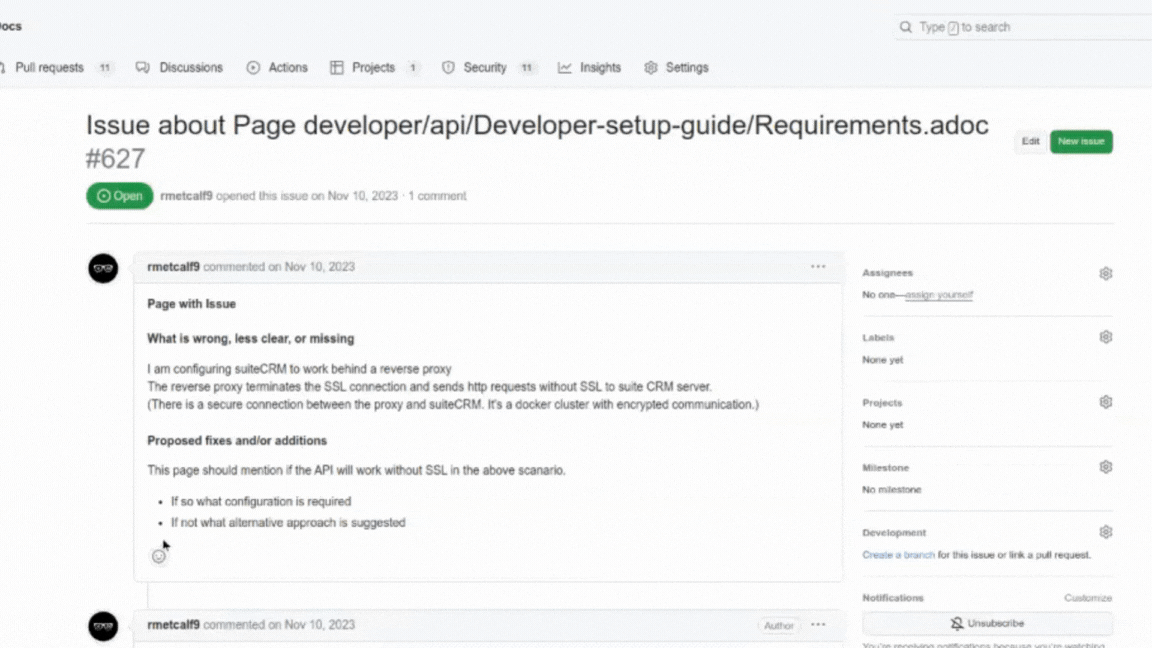Switch to the Pull requests tab
1152x648 pixels.
tap(49, 68)
